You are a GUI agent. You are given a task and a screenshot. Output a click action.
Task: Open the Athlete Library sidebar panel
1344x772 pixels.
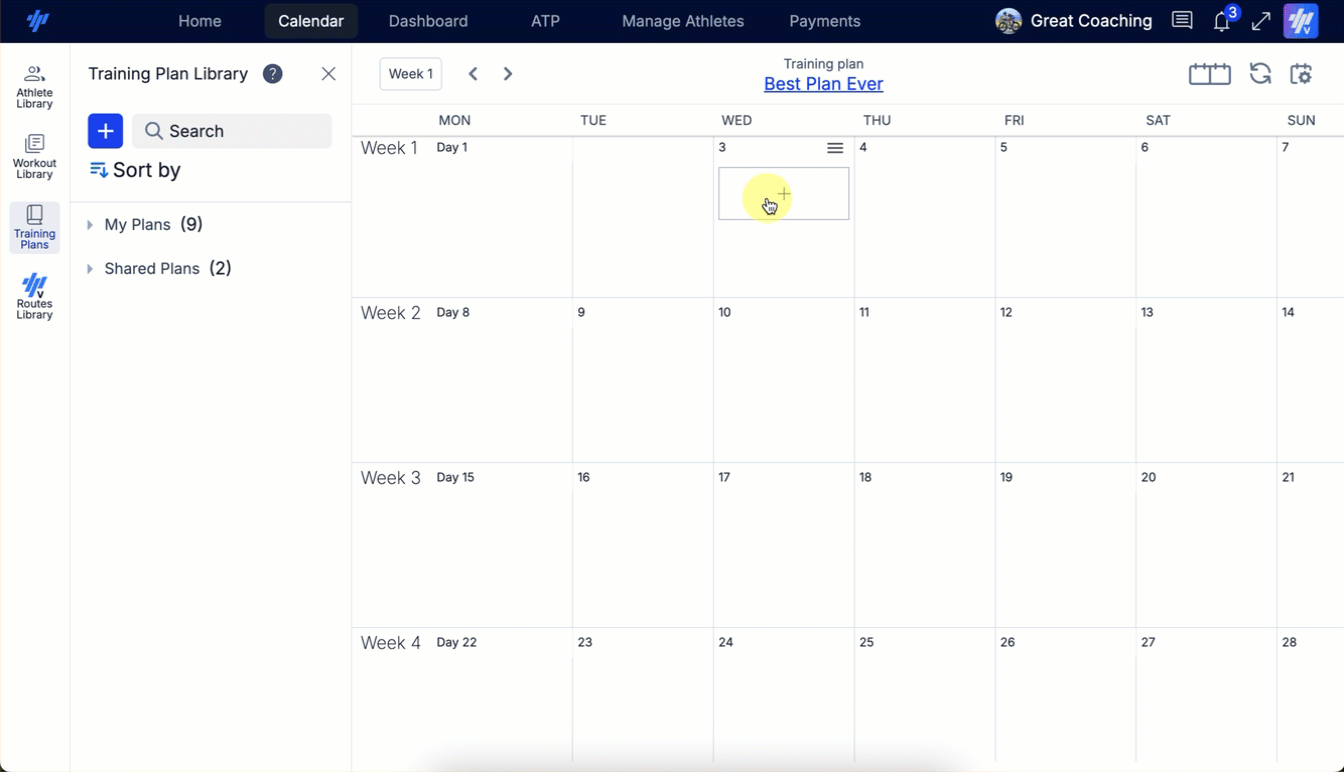[x=34, y=87]
